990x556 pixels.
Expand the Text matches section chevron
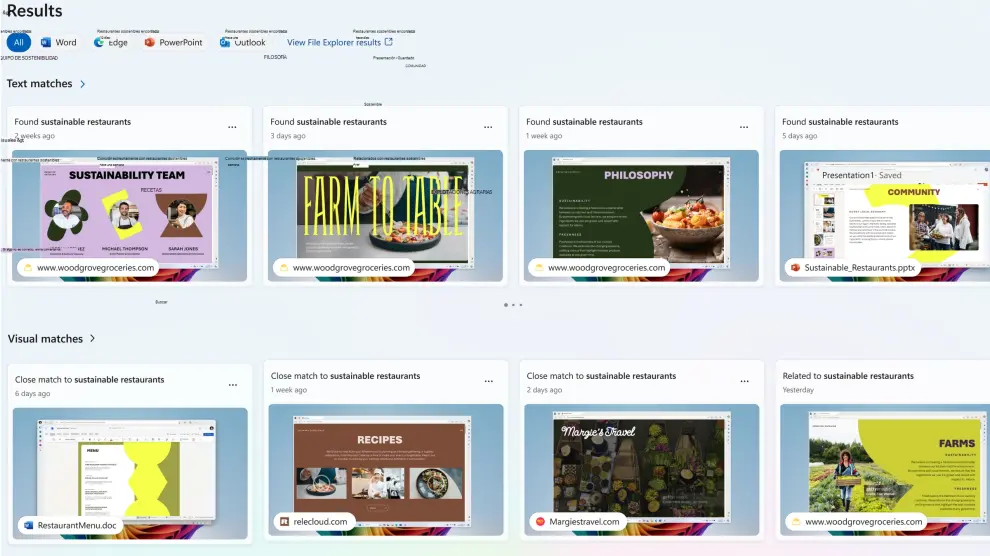83,84
